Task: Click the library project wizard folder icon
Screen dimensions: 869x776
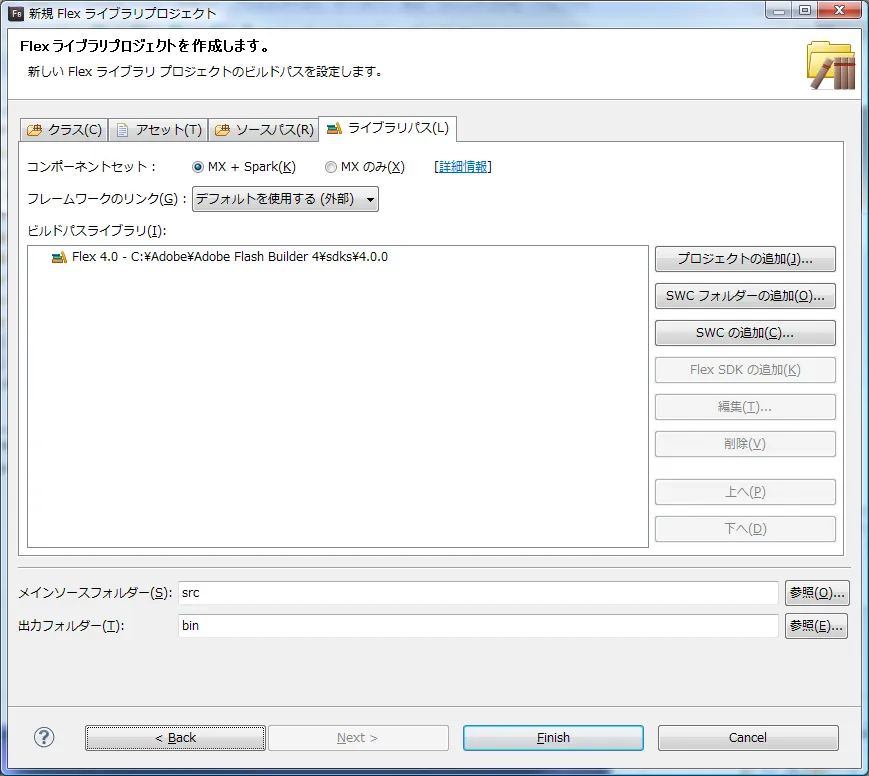Action: click(x=831, y=65)
